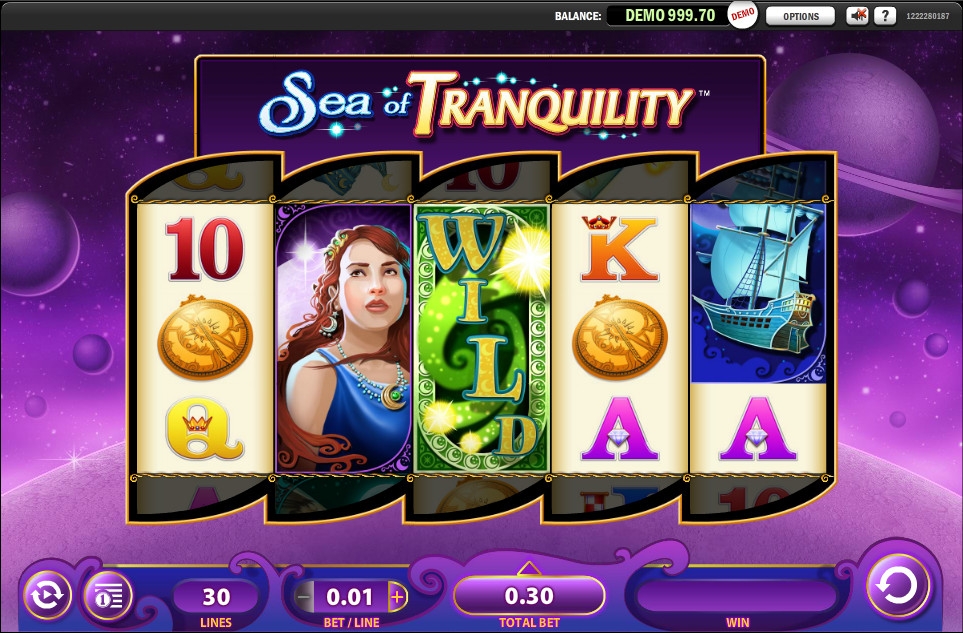Click the red DEMO badge
The width and height of the screenshot is (963, 633).
click(743, 15)
